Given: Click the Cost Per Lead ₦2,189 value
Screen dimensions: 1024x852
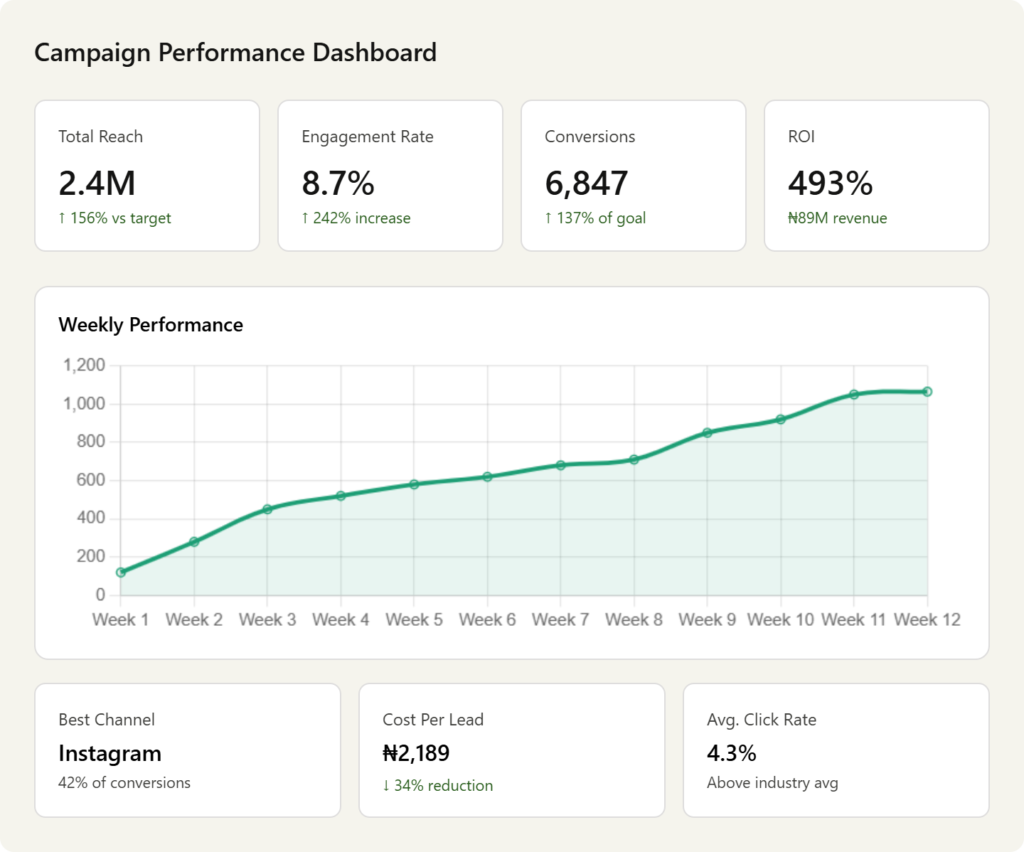Looking at the screenshot, I should pyautogui.click(x=416, y=754).
